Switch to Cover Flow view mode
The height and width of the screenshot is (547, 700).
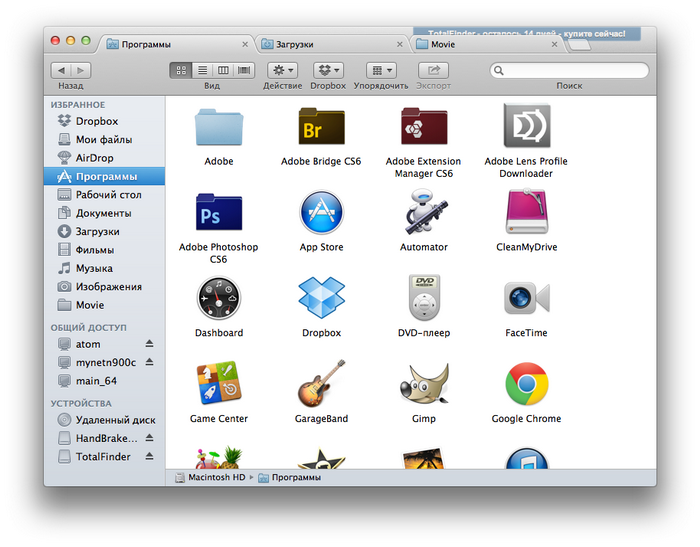[x=244, y=70]
